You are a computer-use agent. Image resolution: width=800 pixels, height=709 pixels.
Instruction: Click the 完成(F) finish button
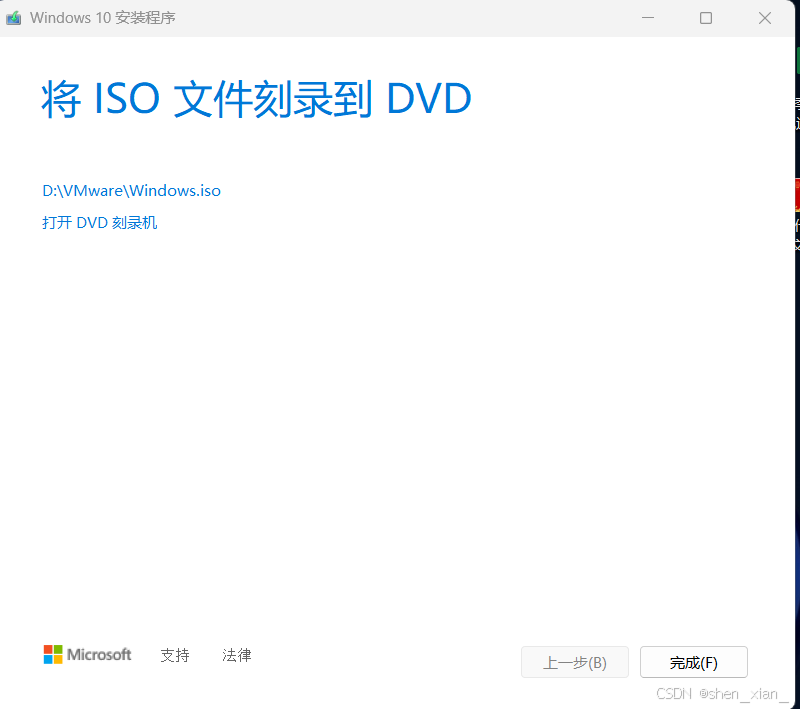694,663
